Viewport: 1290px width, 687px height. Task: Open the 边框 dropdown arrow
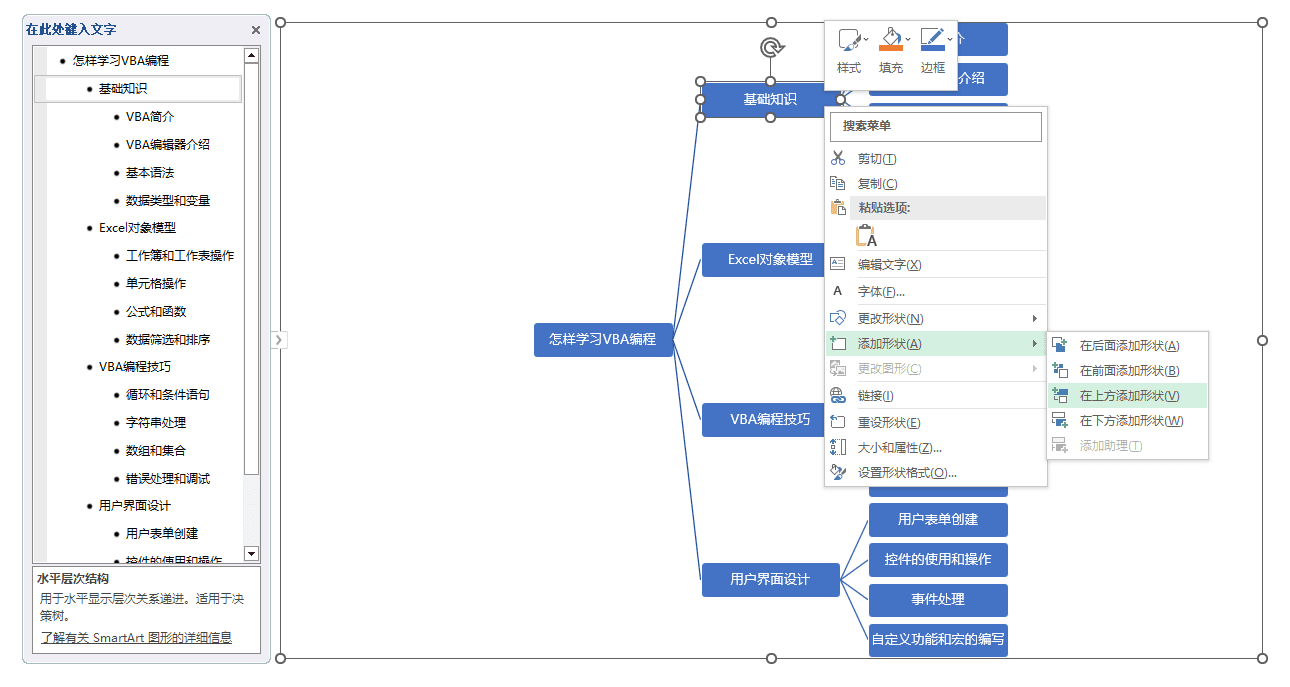click(950, 39)
